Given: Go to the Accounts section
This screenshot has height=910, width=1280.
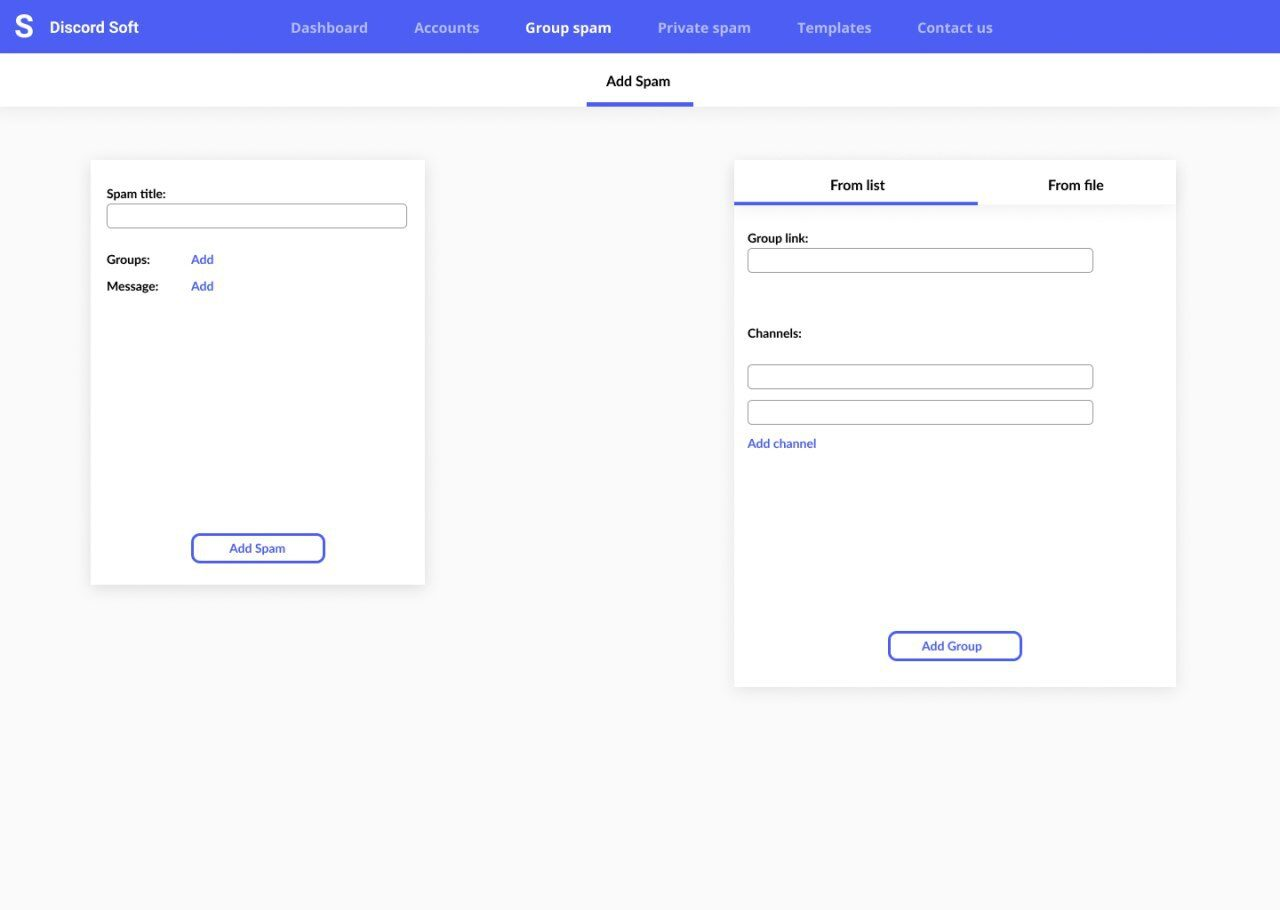Looking at the screenshot, I should 446,28.
